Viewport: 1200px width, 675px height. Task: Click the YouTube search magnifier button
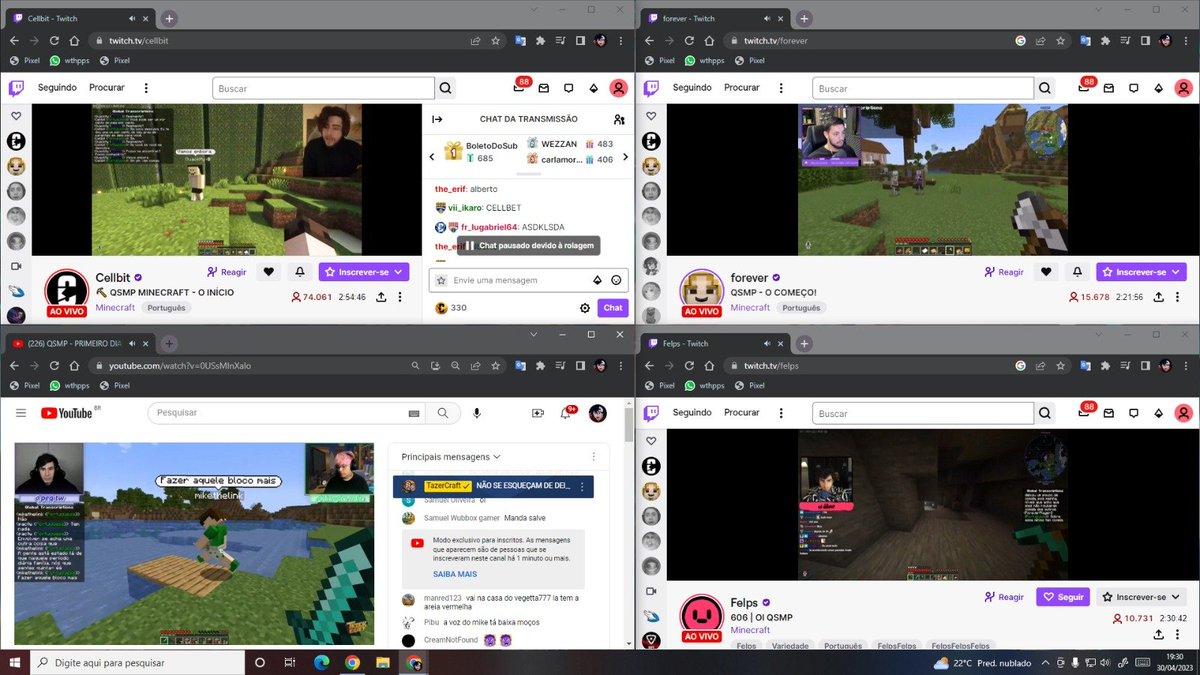pyautogui.click(x=442, y=413)
